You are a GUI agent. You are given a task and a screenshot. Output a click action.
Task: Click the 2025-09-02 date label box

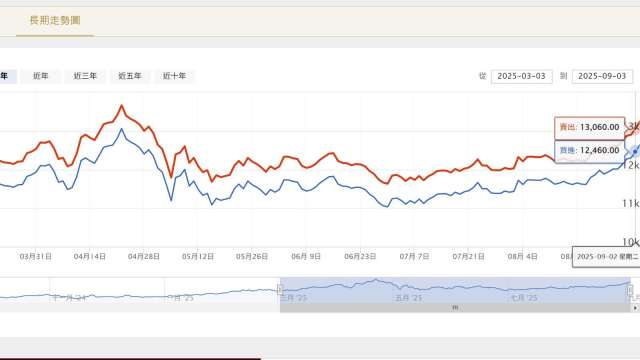tap(607, 257)
